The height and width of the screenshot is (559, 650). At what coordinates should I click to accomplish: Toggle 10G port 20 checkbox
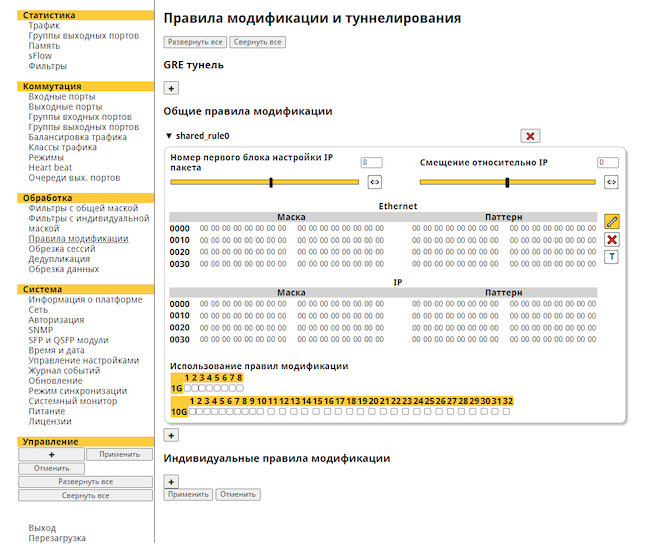click(x=372, y=411)
